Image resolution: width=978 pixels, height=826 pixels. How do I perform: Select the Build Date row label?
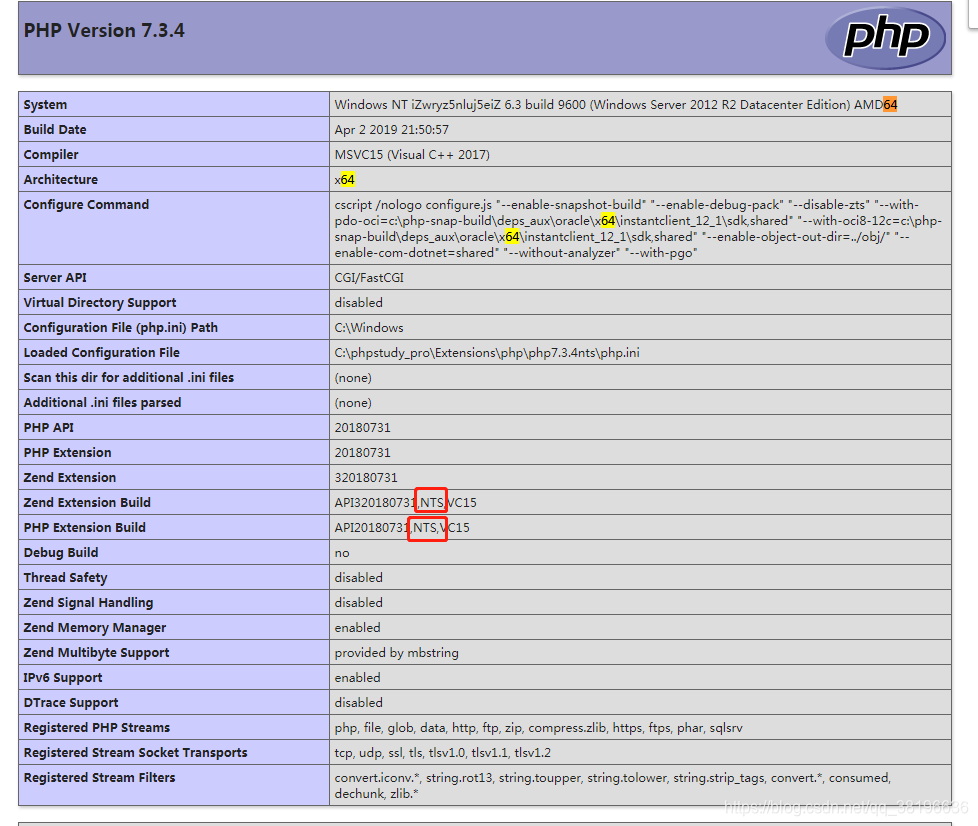(x=54, y=129)
